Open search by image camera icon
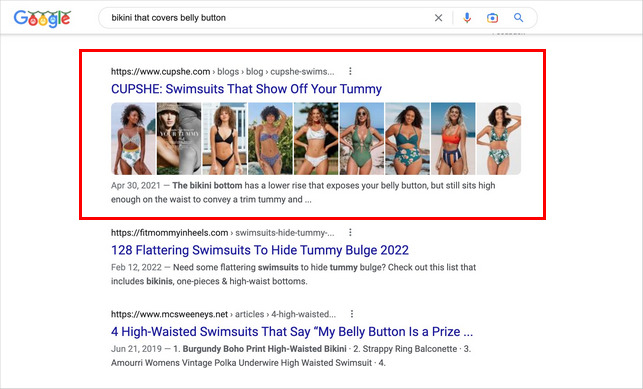This screenshot has width=643, height=389. click(x=492, y=18)
